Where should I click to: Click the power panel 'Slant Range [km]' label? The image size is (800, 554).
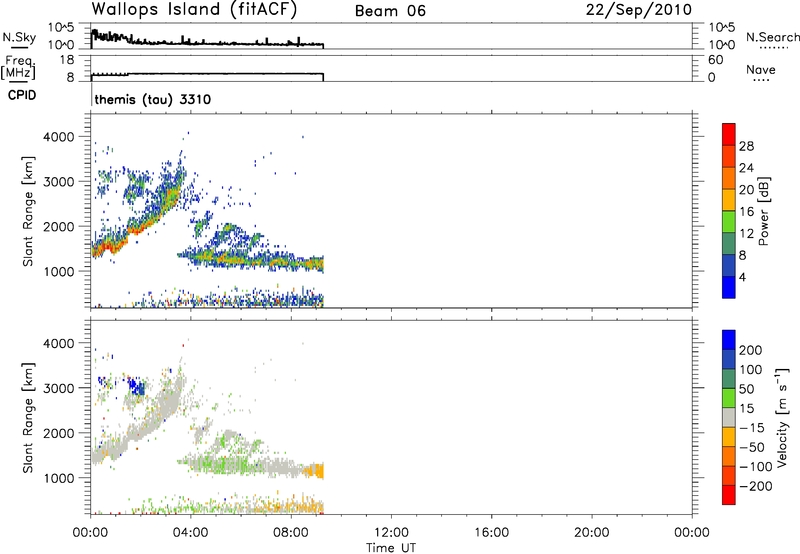[x=28, y=211]
